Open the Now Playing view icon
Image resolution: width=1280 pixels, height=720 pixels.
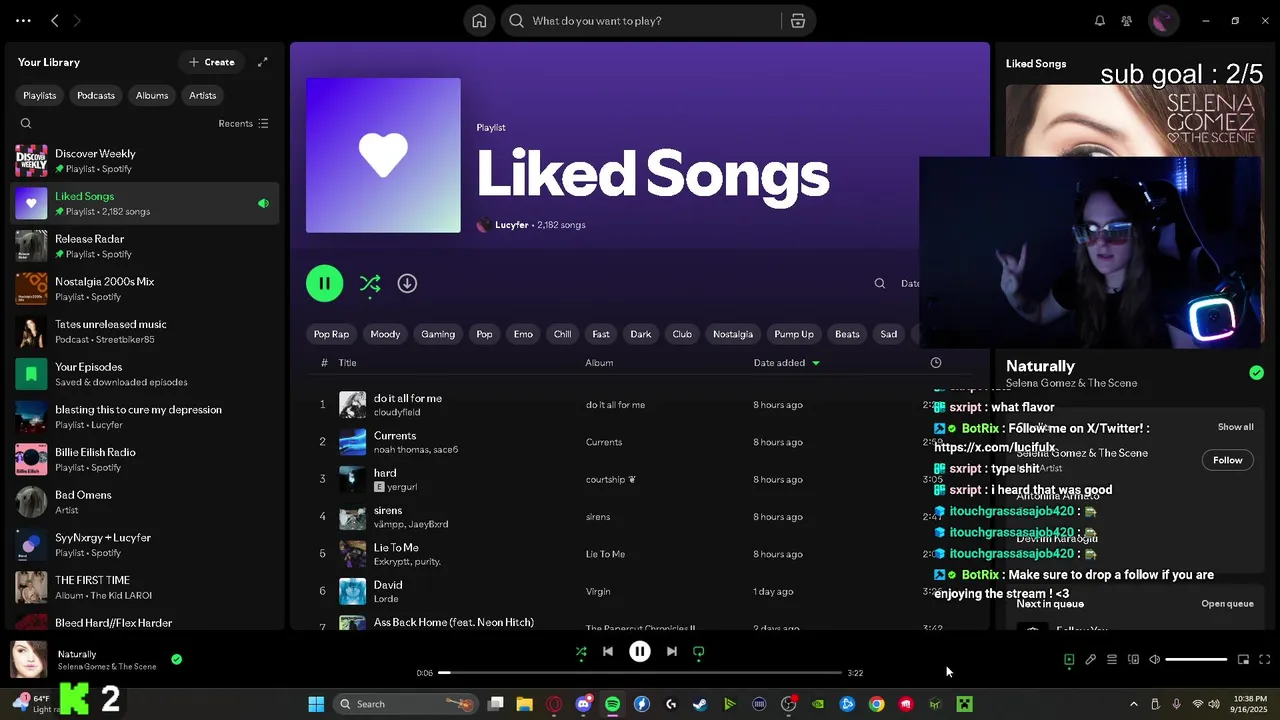1069,660
